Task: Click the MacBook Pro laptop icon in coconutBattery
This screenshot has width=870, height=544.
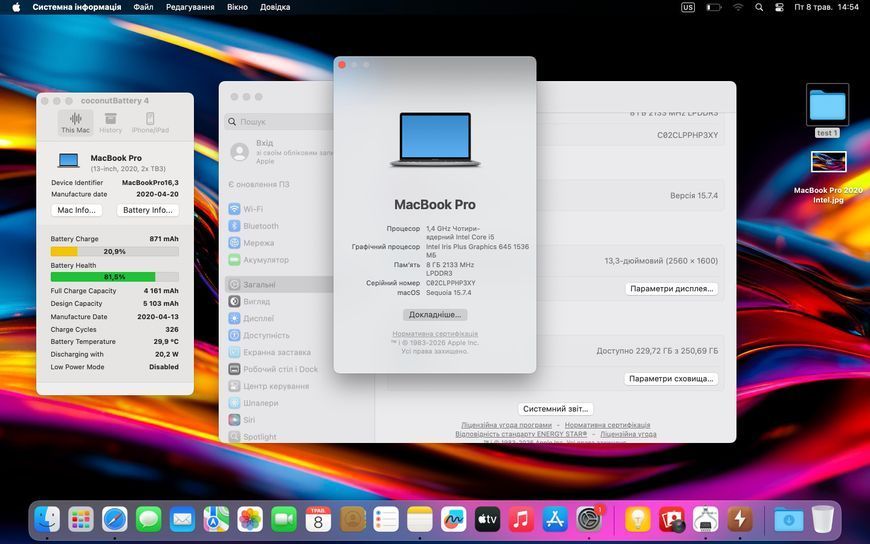Action: point(69,161)
